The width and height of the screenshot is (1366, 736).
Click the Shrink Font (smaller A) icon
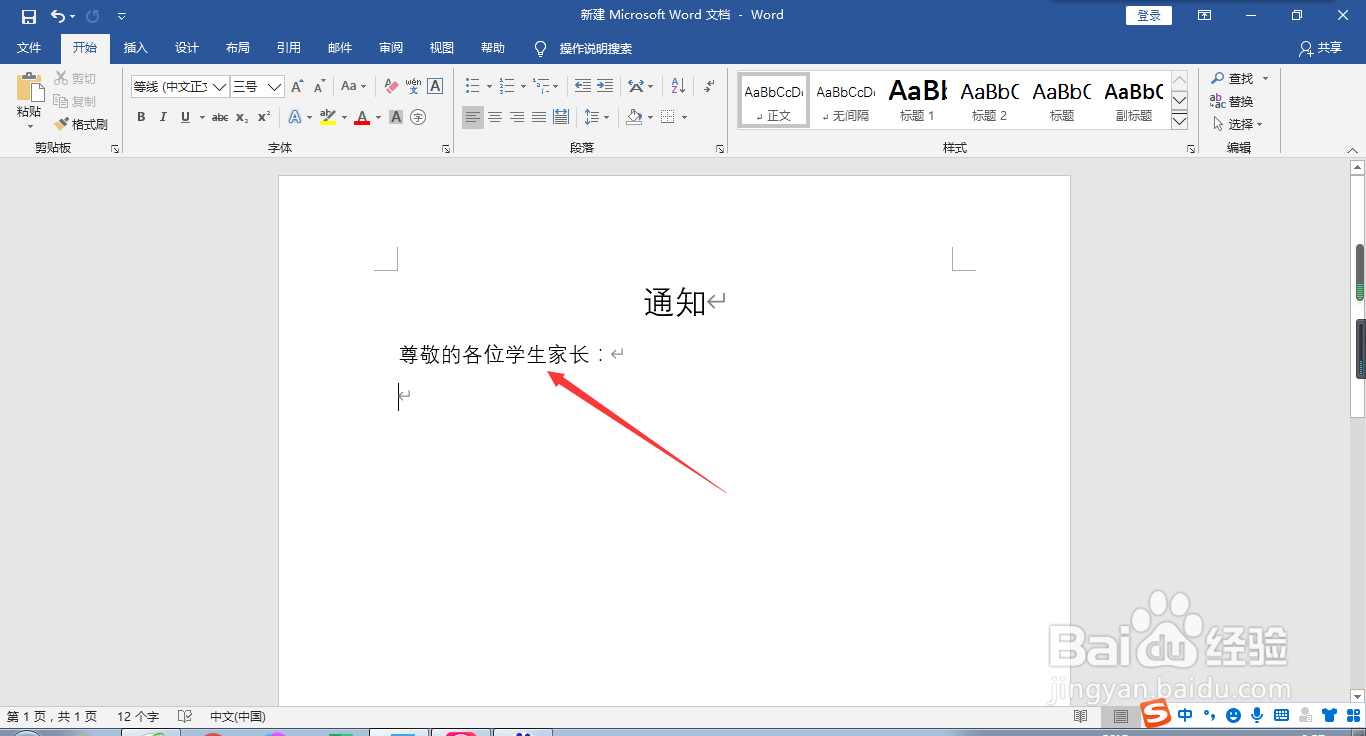pos(319,87)
